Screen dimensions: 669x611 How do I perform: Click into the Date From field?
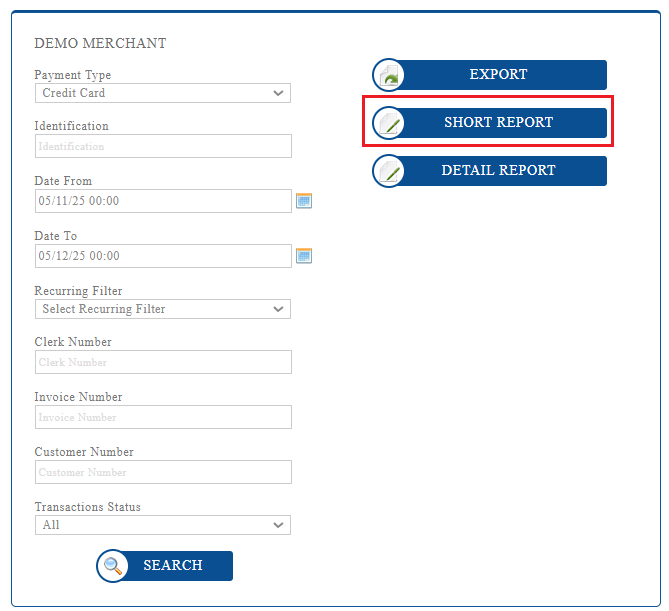[x=162, y=201]
